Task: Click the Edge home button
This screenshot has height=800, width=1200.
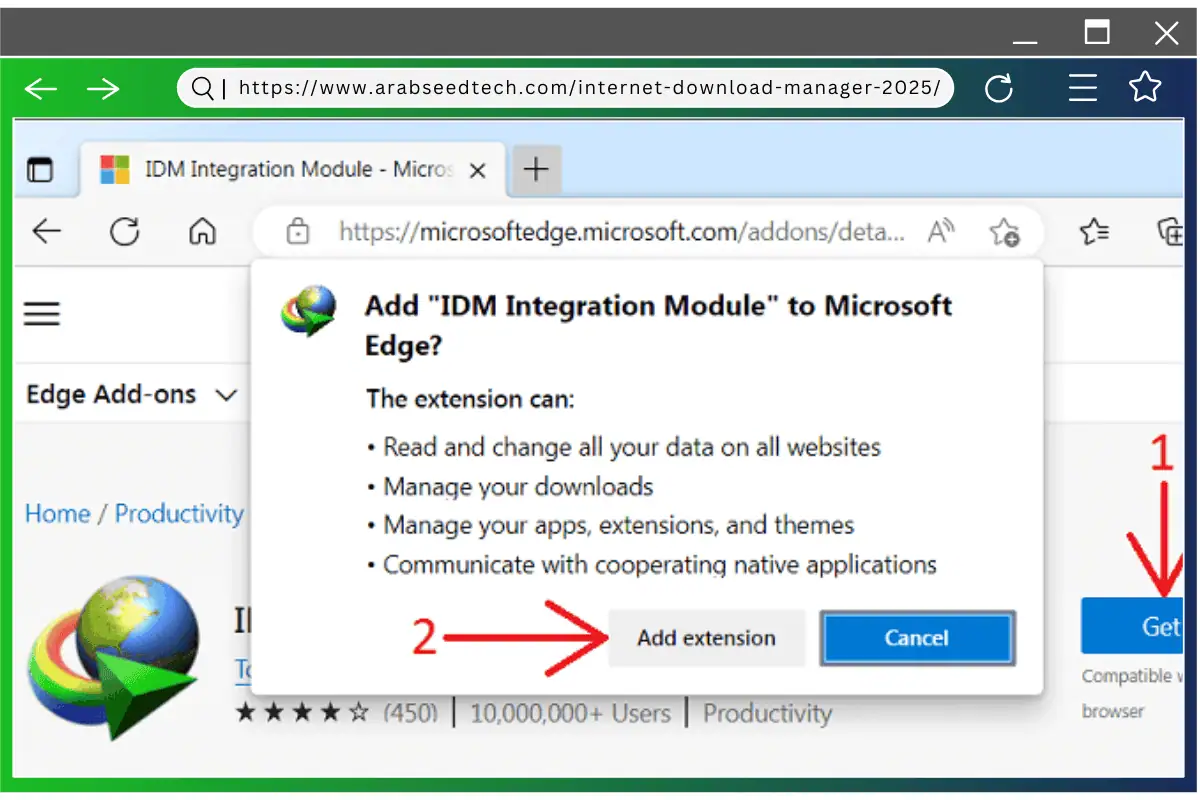Action: 202,232
